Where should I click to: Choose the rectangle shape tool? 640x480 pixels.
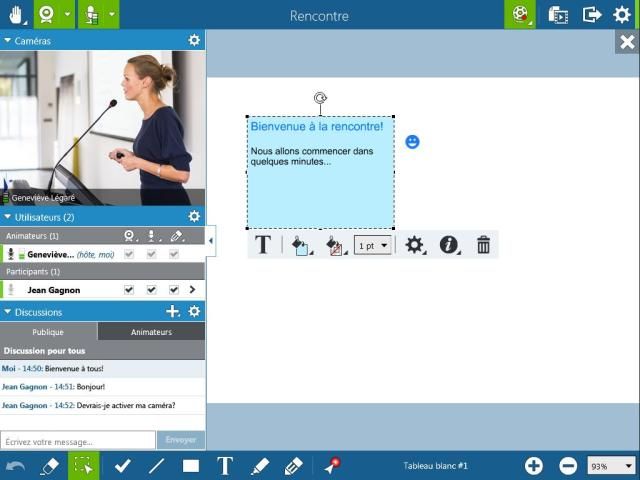[191, 466]
